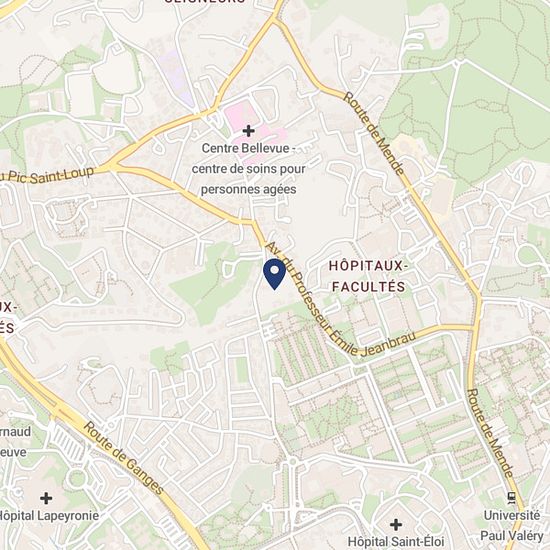550x550 pixels.
Task: Select the Pic Saint-Loup road label
Action: (x=47, y=175)
